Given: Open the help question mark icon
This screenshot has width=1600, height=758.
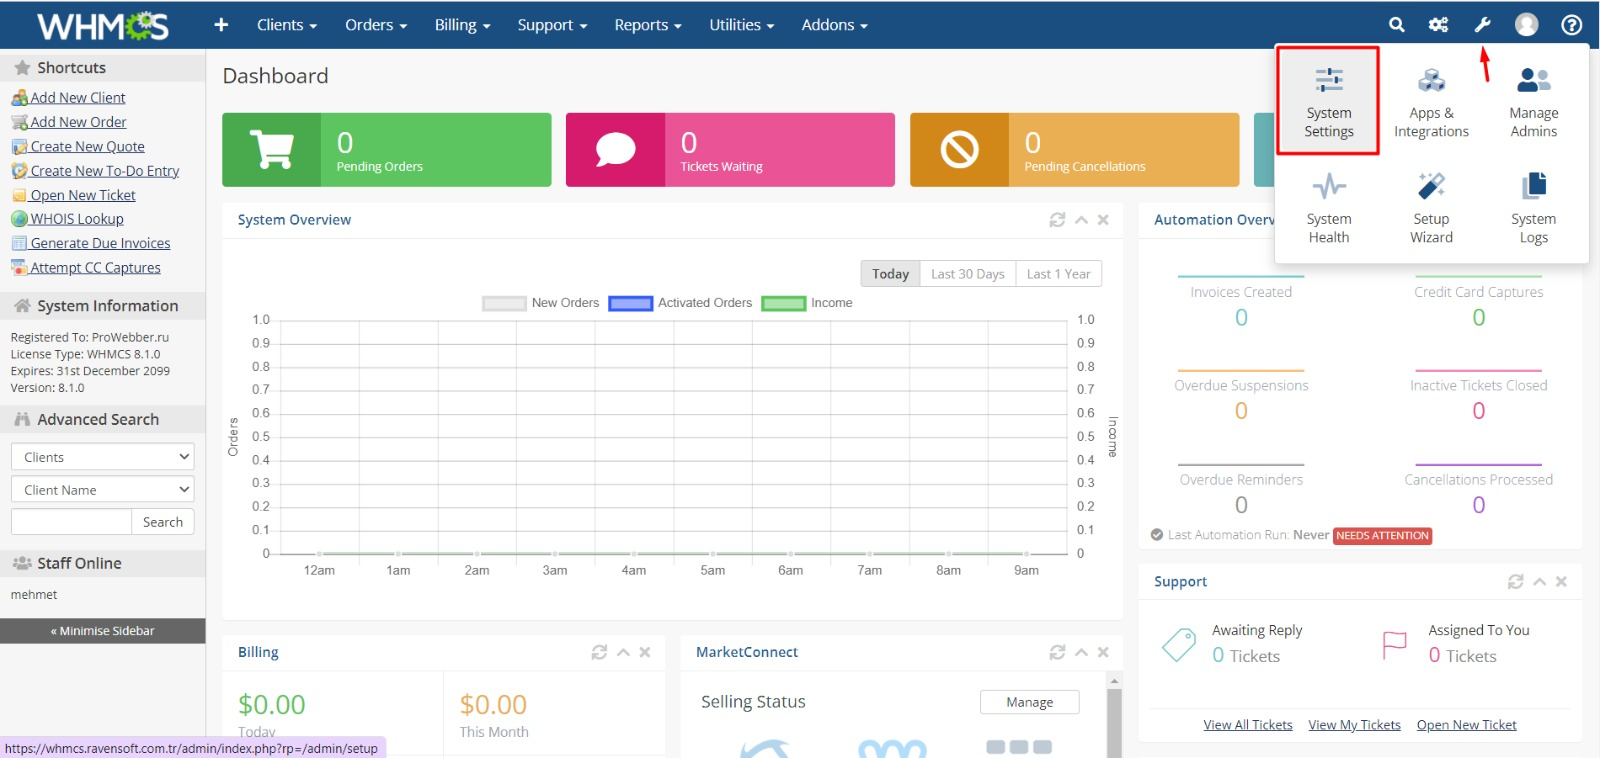Looking at the screenshot, I should coord(1571,25).
